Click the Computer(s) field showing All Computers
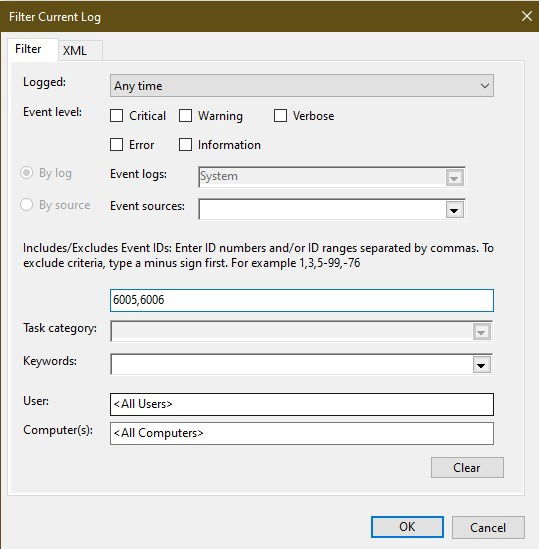The image size is (539, 549). pyautogui.click(x=302, y=433)
